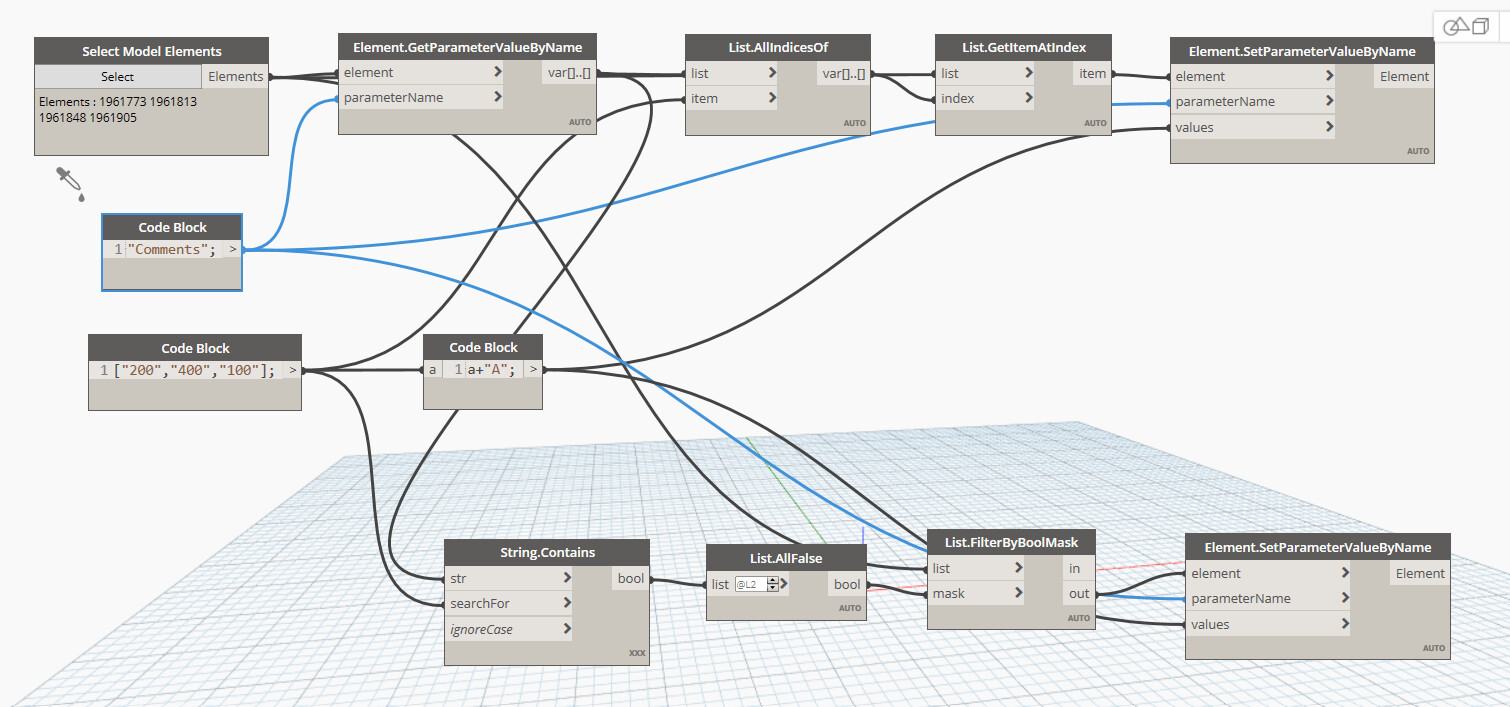1510x707 pixels.
Task: Click the AUTO lacing indicator on List.AllFalse
Action: click(x=849, y=607)
